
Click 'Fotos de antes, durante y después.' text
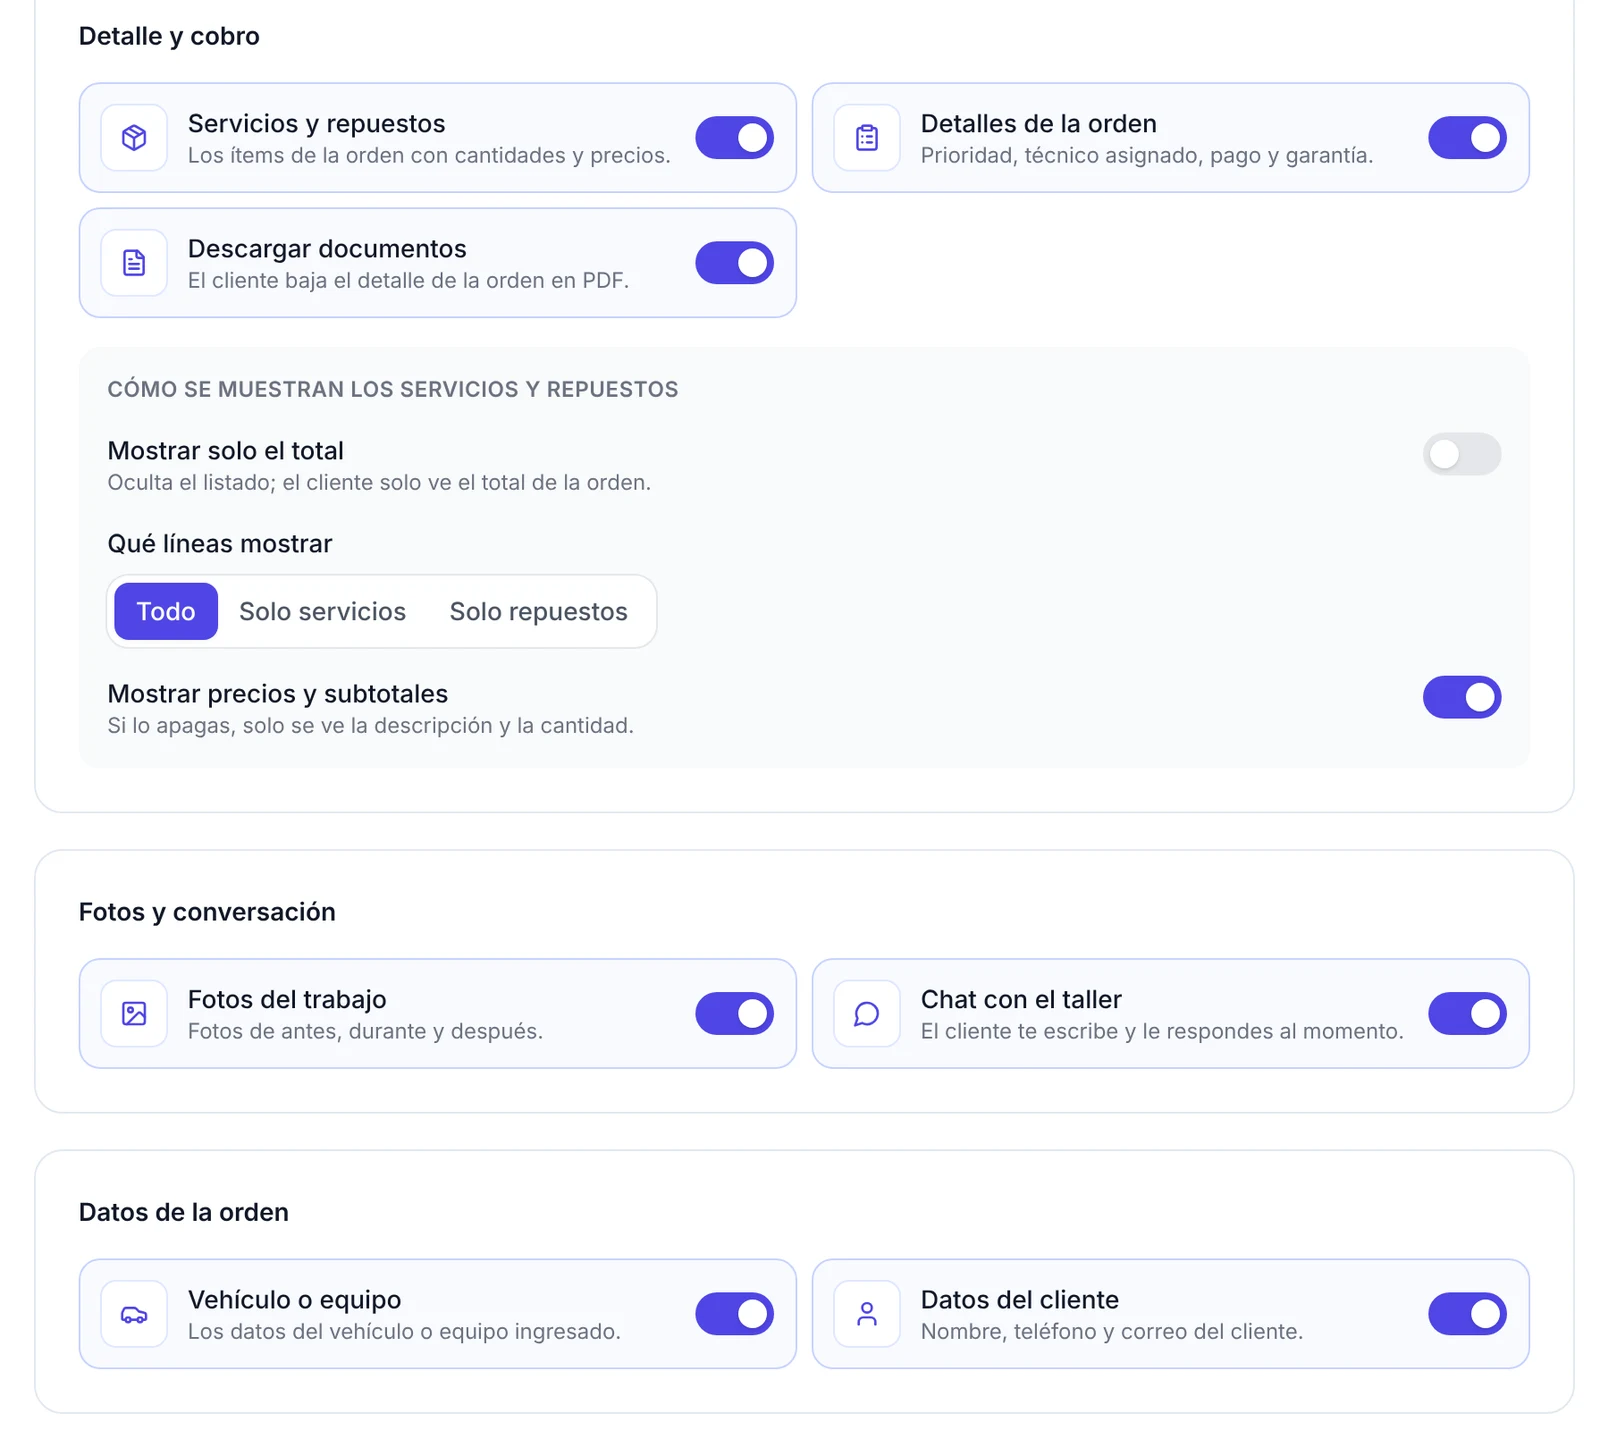[366, 1031]
